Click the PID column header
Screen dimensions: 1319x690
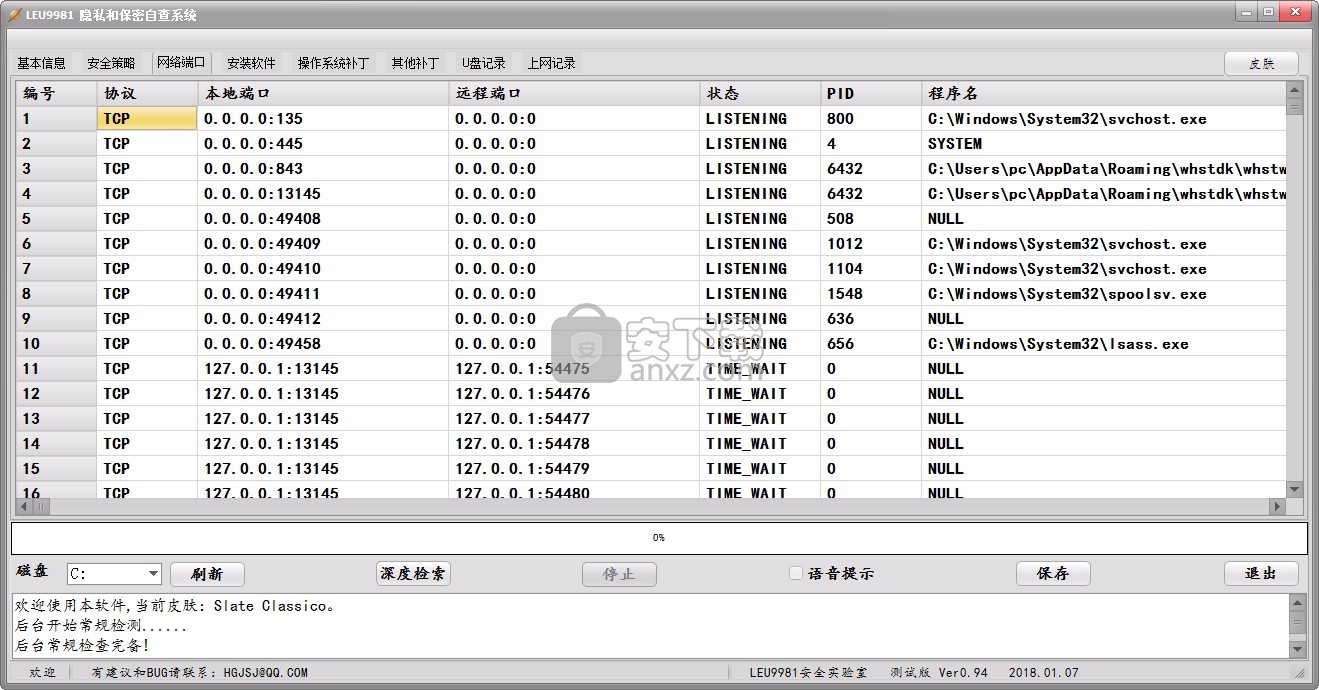(871, 93)
